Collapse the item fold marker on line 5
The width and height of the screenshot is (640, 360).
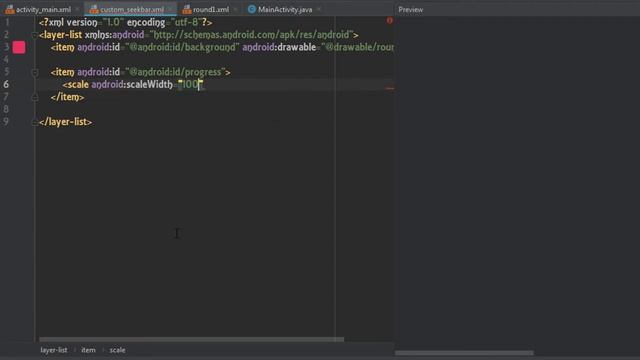(x=35, y=73)
